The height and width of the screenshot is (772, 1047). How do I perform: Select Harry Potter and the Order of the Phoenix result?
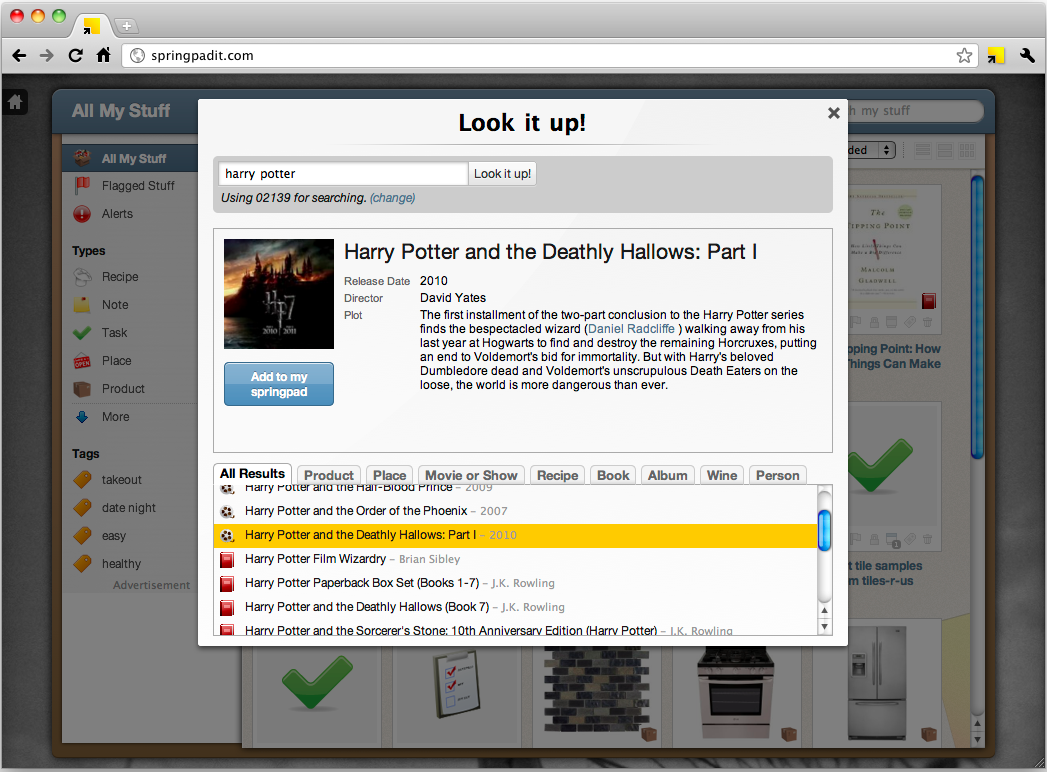[515, 512]
